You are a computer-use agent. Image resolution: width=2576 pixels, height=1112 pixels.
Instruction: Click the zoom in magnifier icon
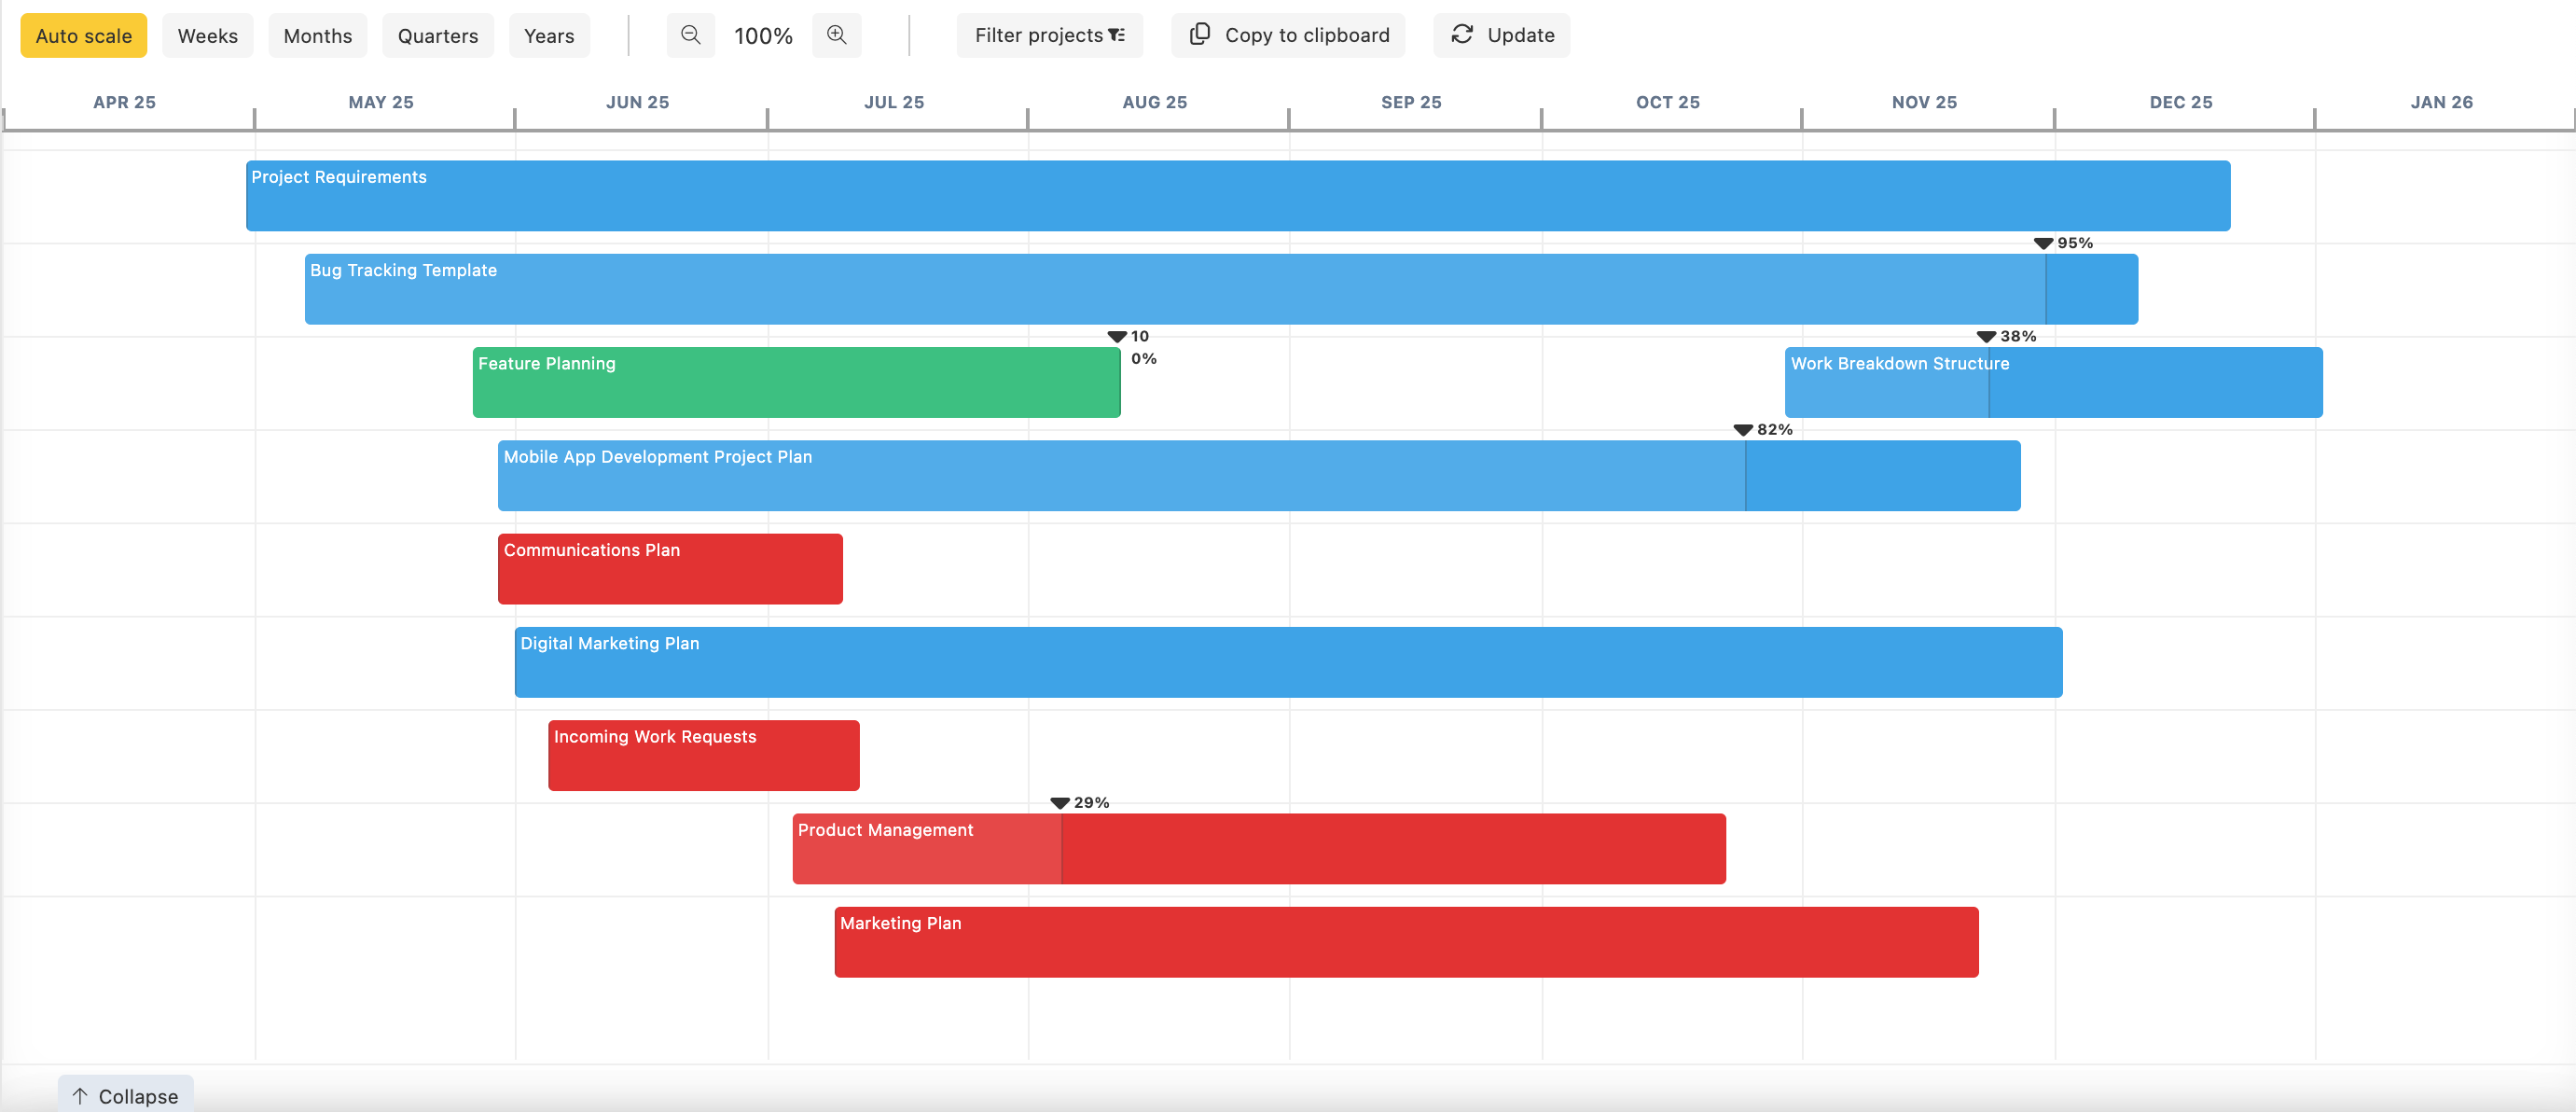[x=837, y=35]
